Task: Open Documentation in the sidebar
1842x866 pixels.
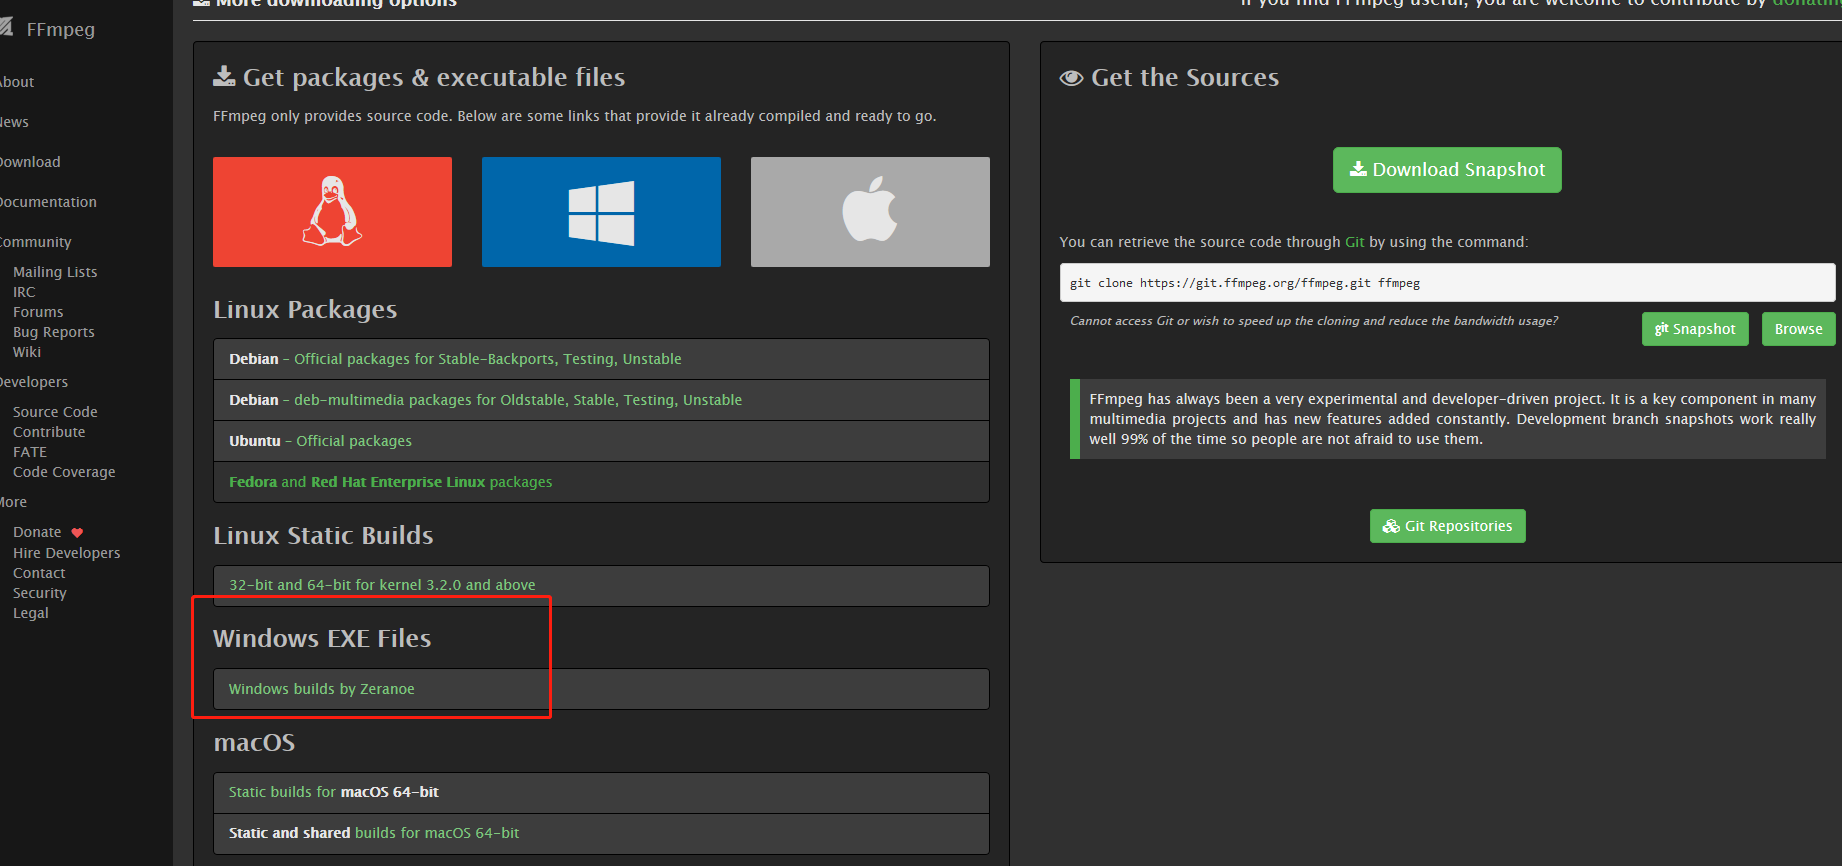Action: pos(48,202)
